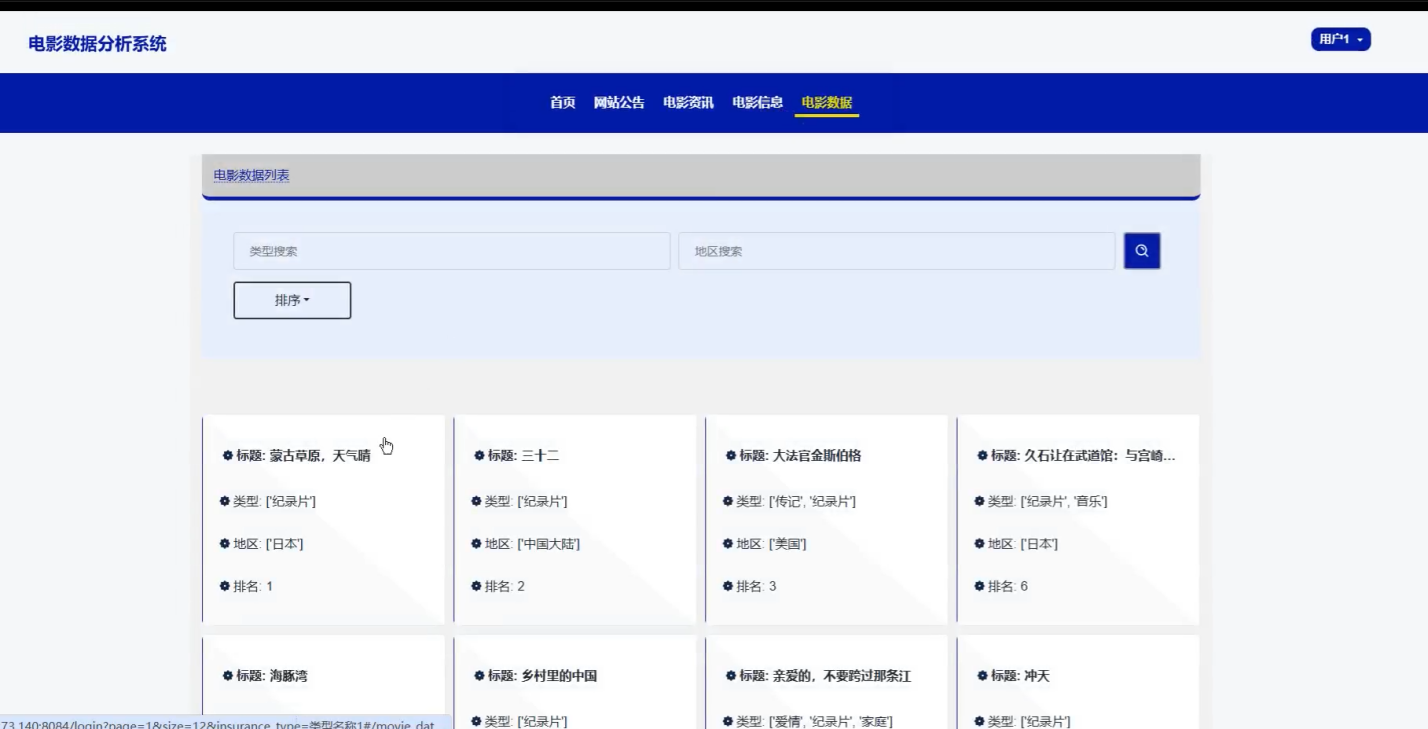
Task: Click the text 类型: ['爱情', '纪录片', '家庭']
Action: coord(815,721)
